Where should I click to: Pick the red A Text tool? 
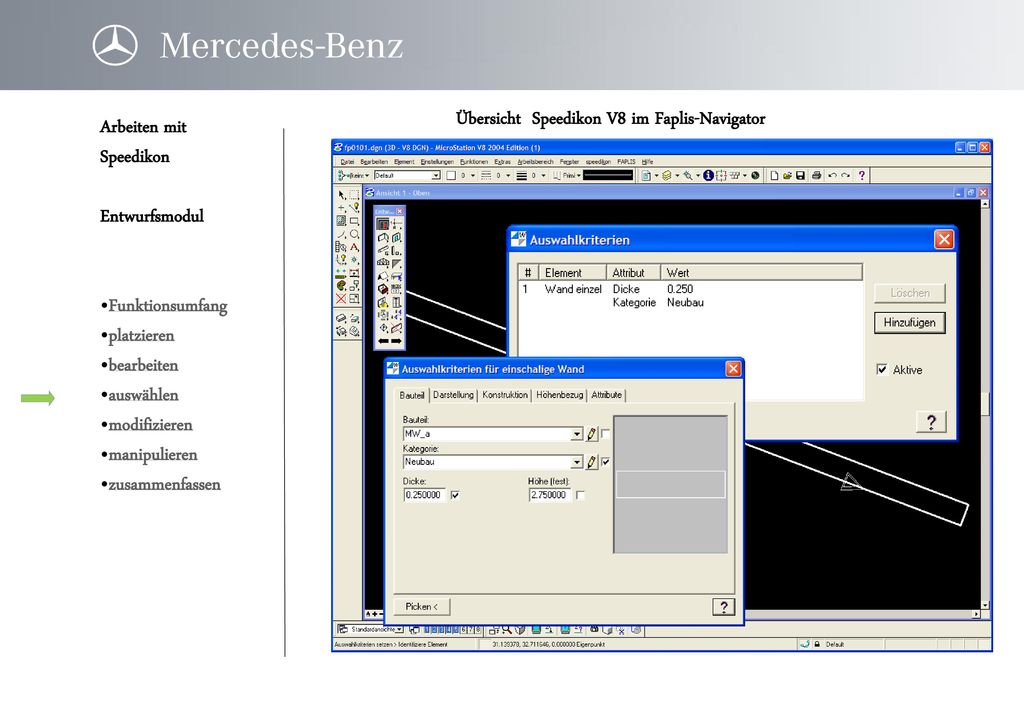point(354,247)
